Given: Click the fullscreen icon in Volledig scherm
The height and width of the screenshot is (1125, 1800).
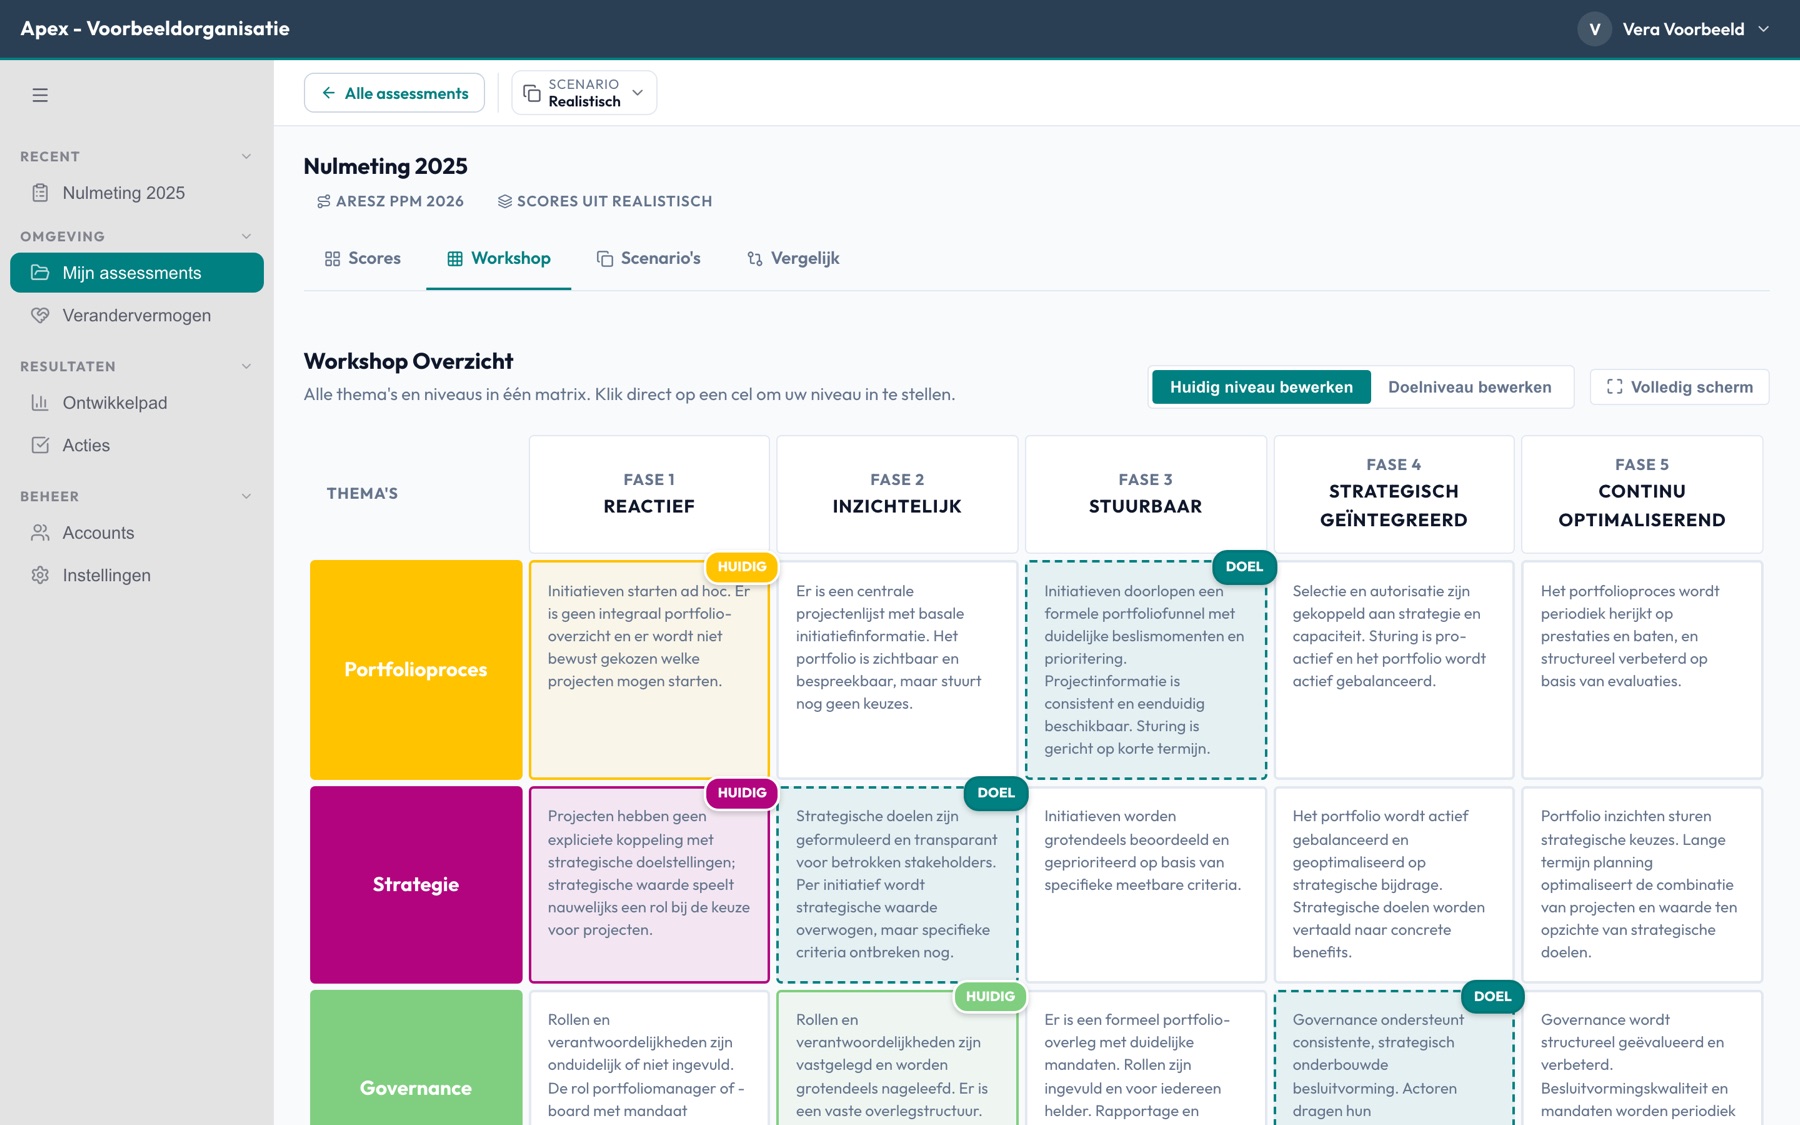Looking at the screenshot, I should click(x=1614, y=387).
